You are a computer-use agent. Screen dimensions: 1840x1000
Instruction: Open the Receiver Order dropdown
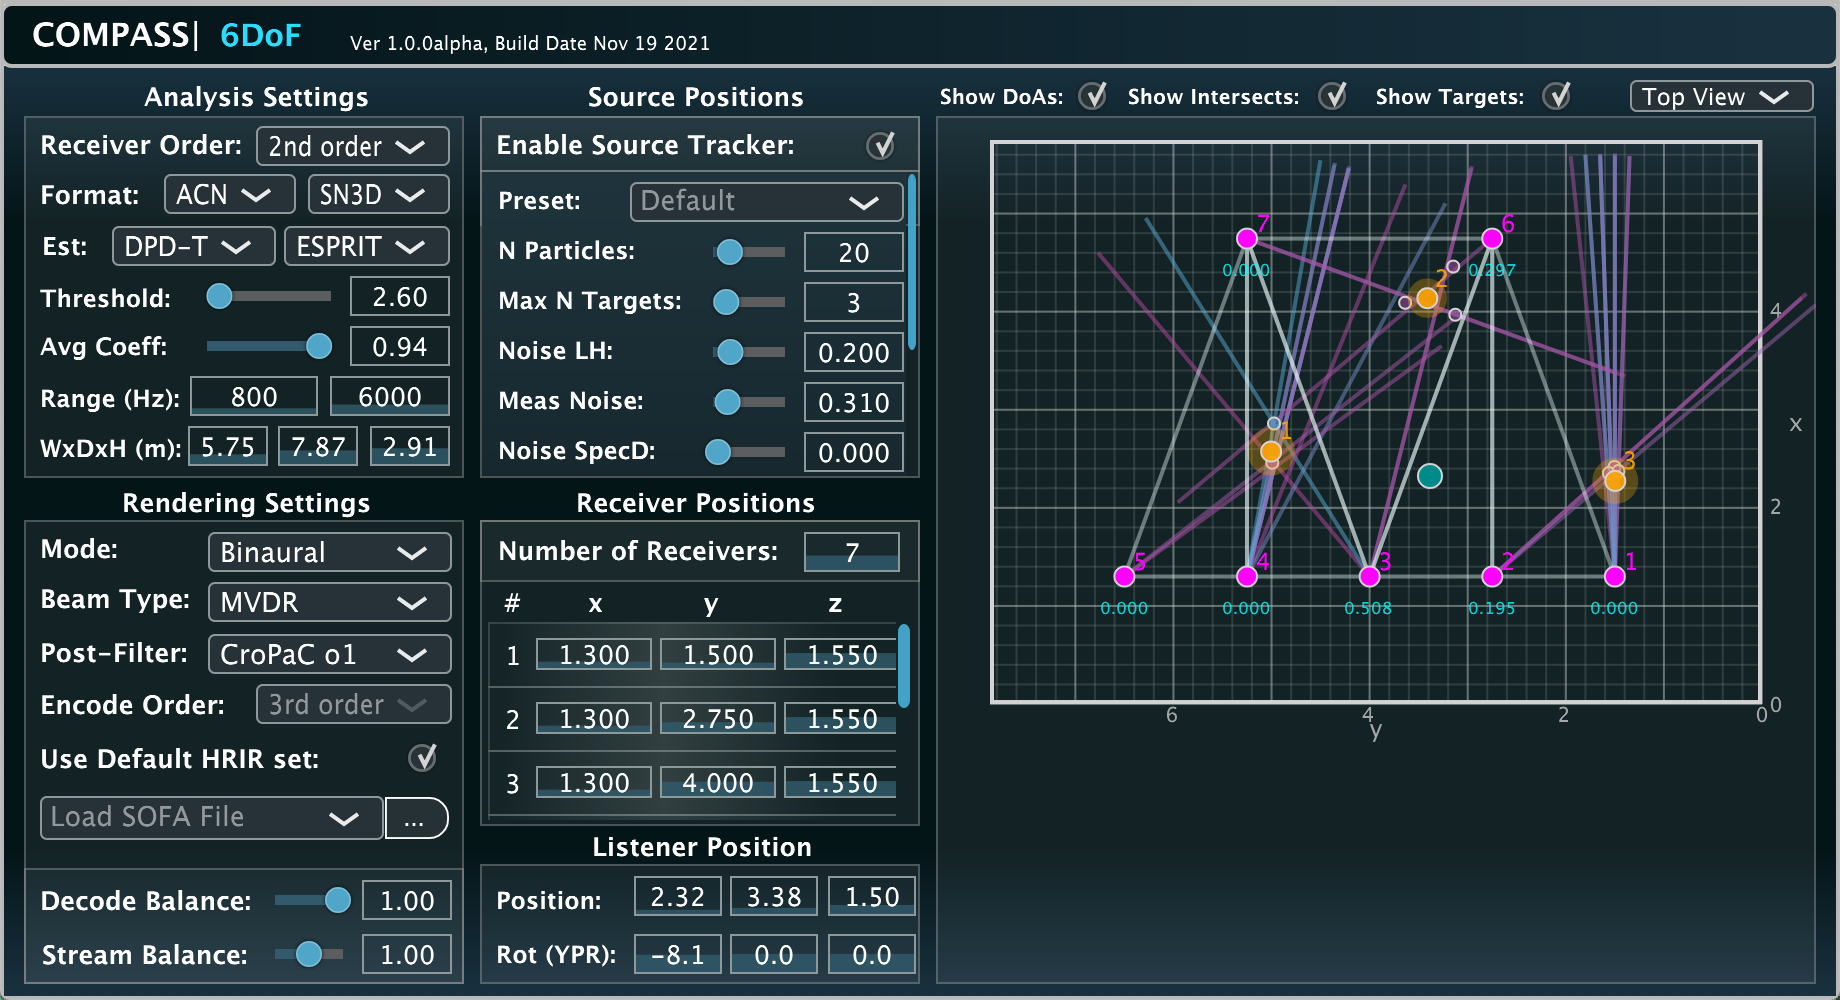(352, 146)
